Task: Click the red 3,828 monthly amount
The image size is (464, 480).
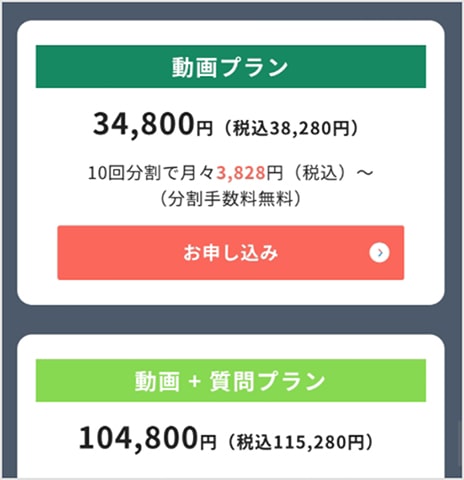Action: coord(241,173)
